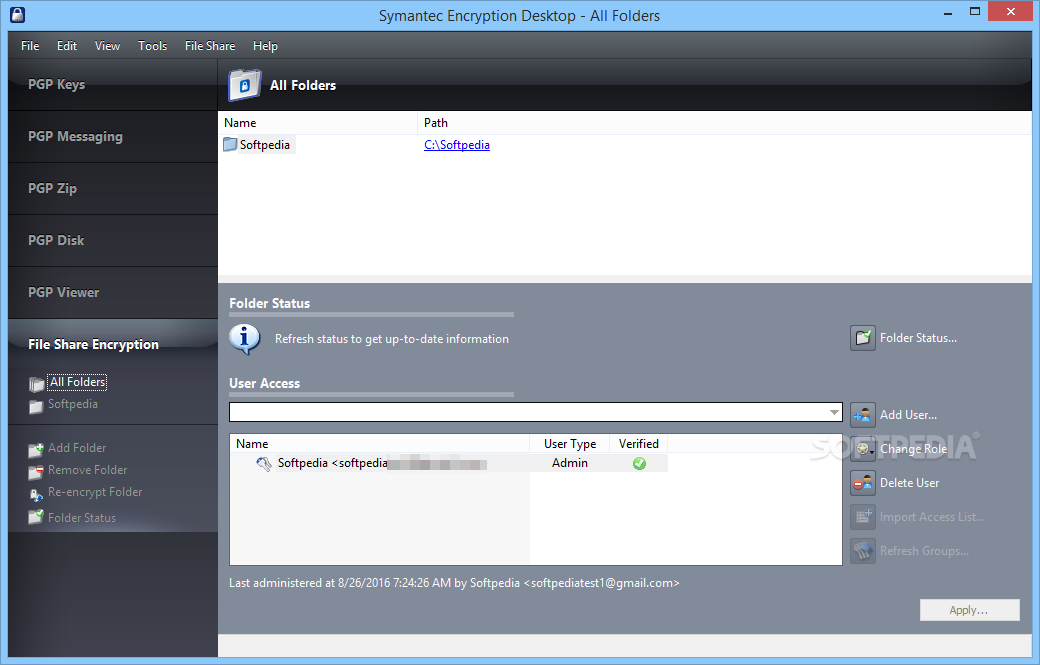Open the View menu
Viewport: 1040px width, 665px height.
pyautogui.click(x=107, y=46)
